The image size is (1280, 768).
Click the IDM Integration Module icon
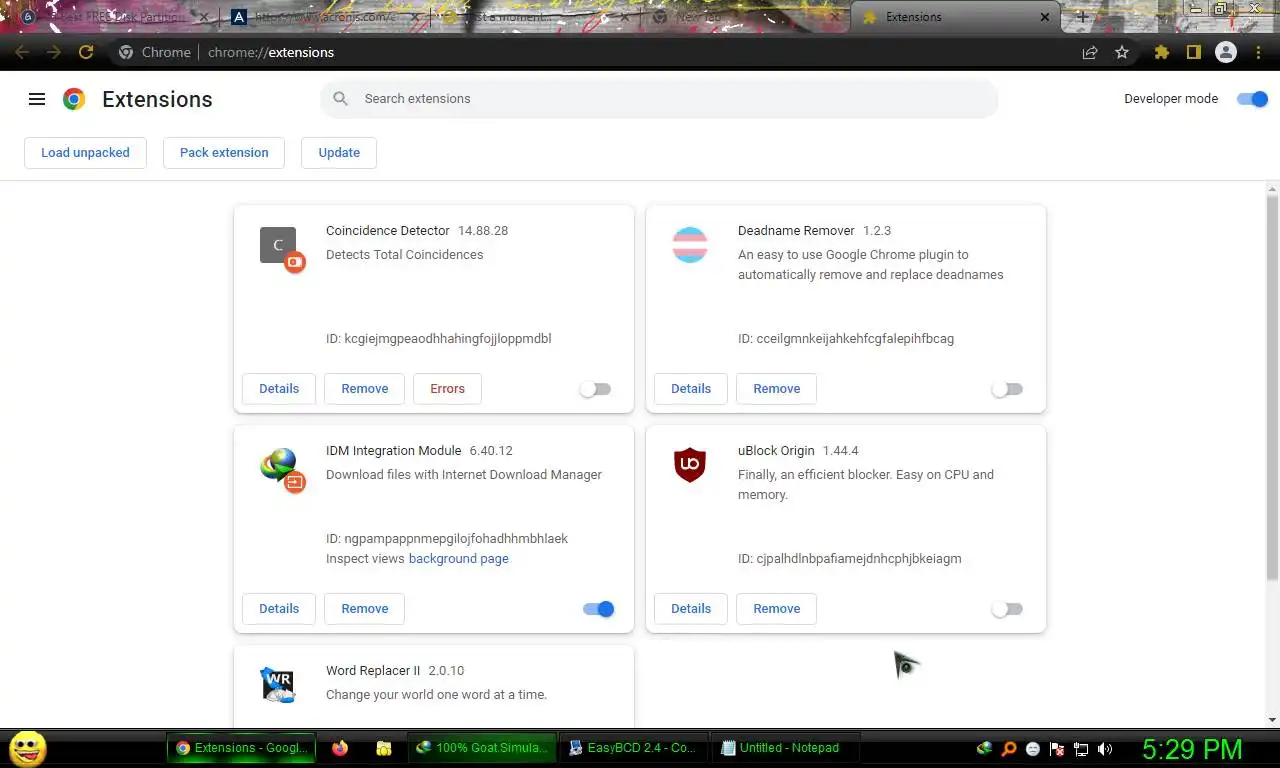pyautogui.click(x=281, y=468)
